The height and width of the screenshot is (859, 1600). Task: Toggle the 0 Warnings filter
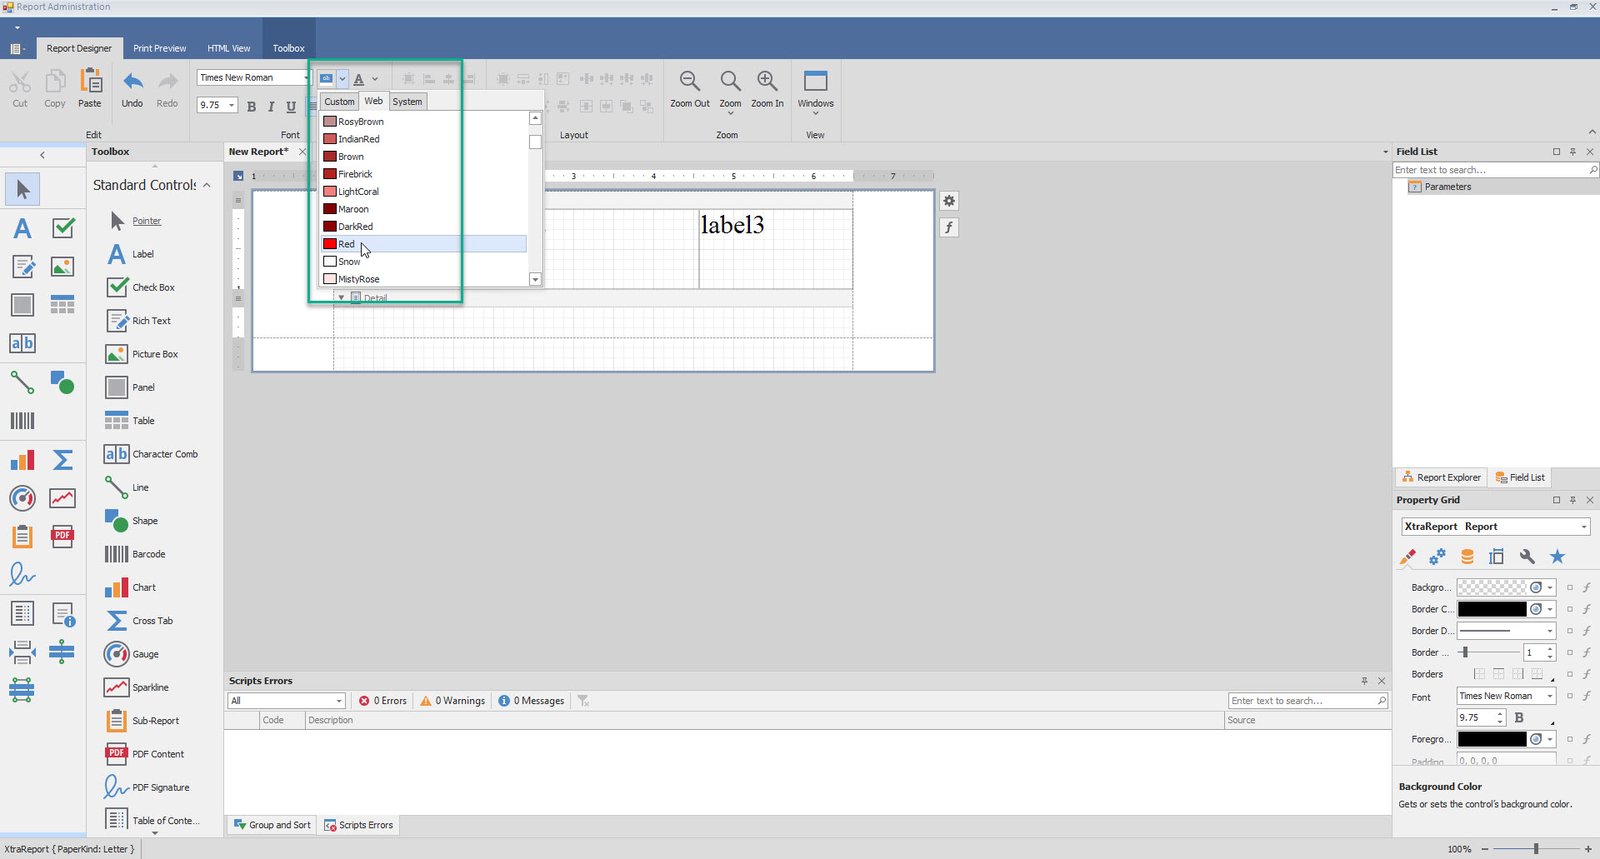453,701
